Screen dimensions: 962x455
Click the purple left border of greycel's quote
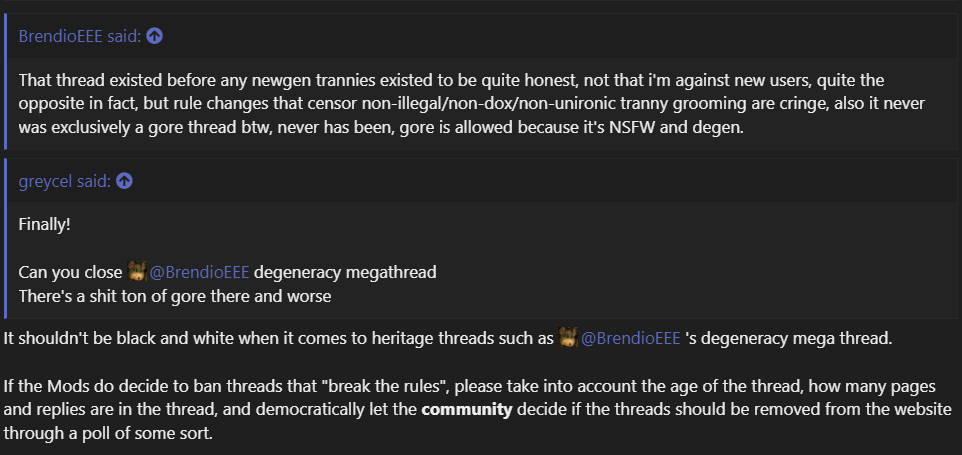(x=5, y=240)
